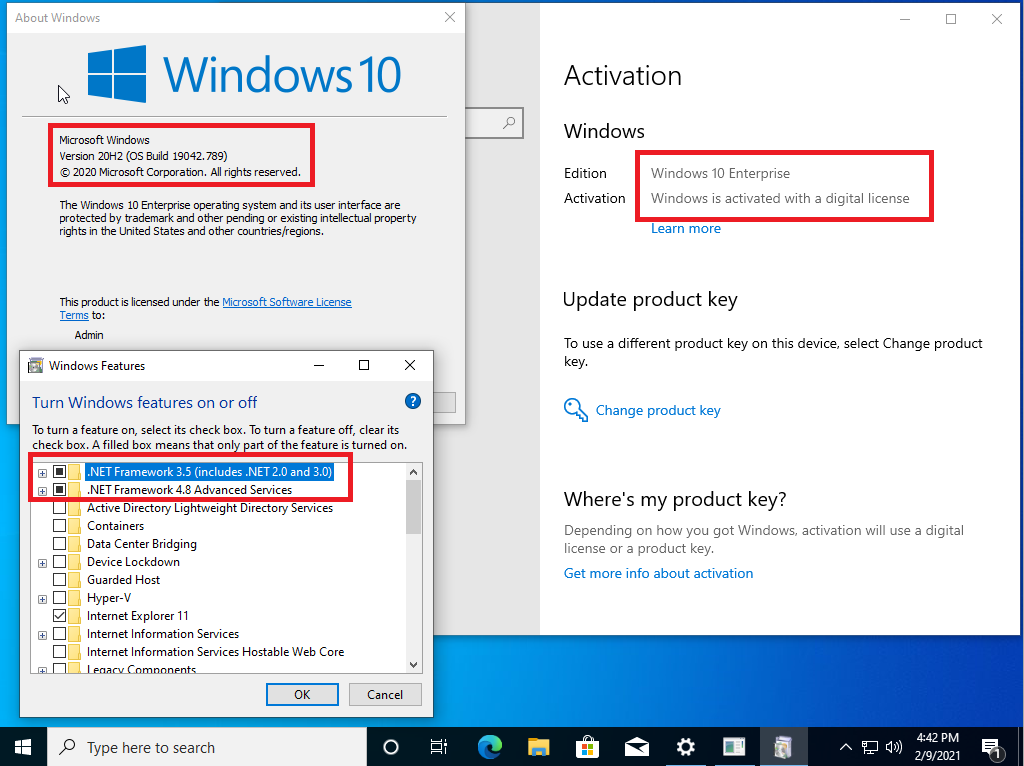Toggle .NET Framework 4.8 Advanced Services checkbox
Image resolution: width=1024 pixels, height=766 pixels.
tap(59, 490)
